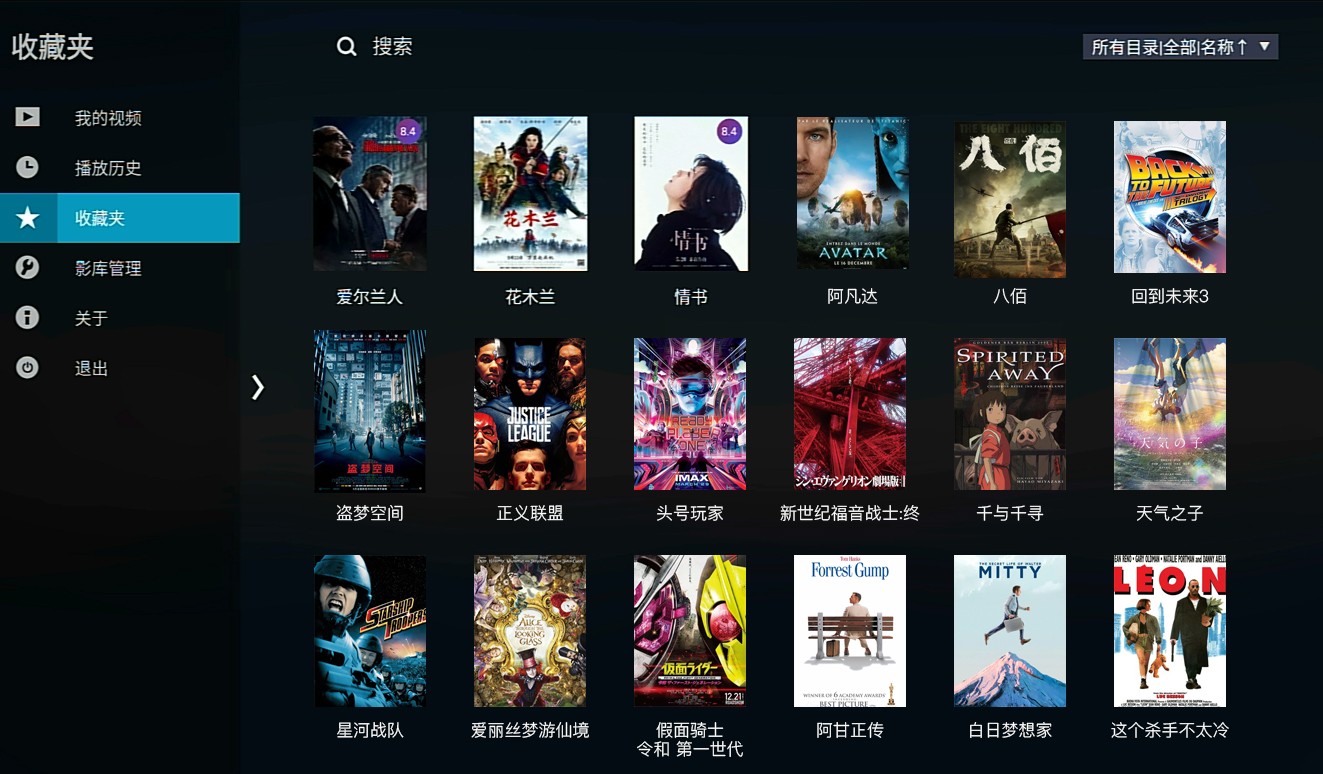This screenshot has width=1323, height=774.
Task: Click the 搜索 search field
Action: pos(393,47)
